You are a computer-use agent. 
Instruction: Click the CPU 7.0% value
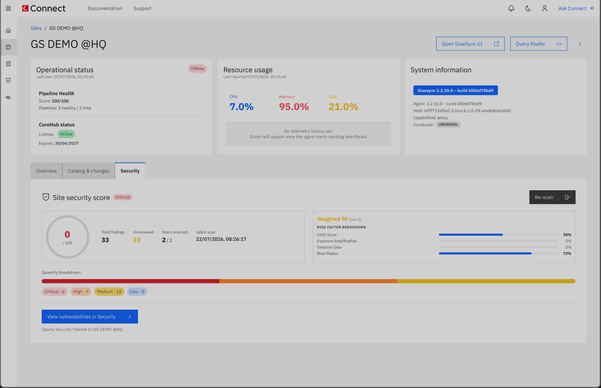point(241,107)
